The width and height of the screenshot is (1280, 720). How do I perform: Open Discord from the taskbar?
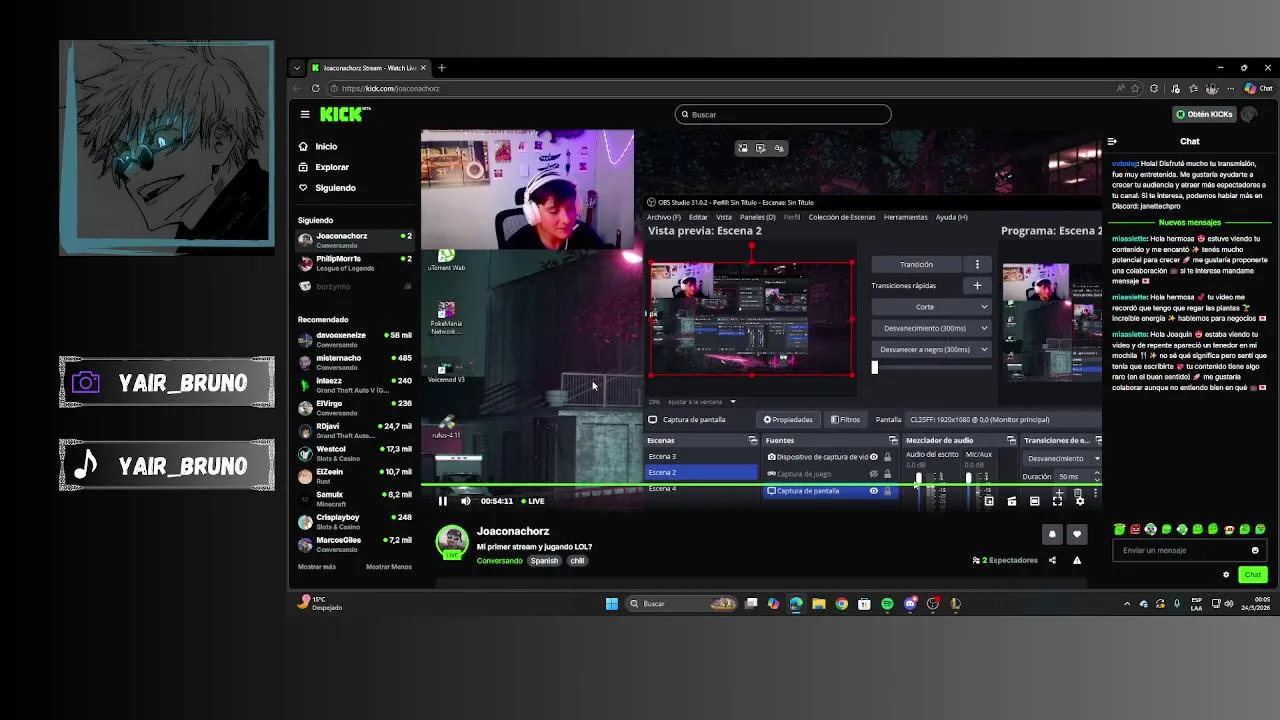tap(910, 603)
